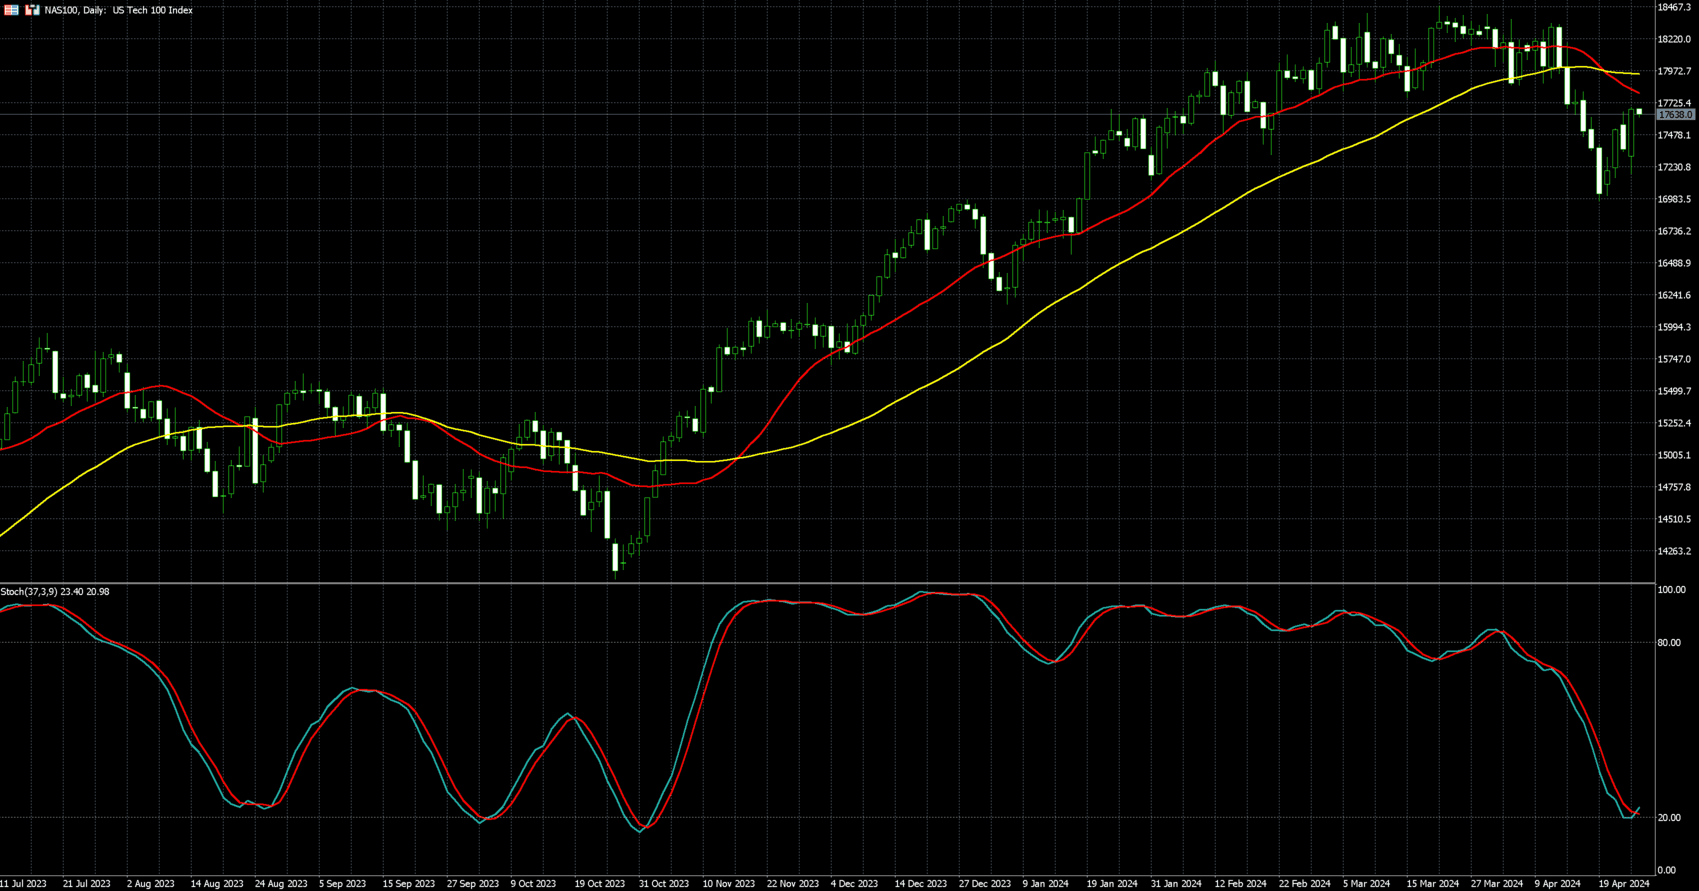Screen dimensions: 1699x891
Task: Click the Stochastic 0.00 scale label
Action: coord(1666,870)
